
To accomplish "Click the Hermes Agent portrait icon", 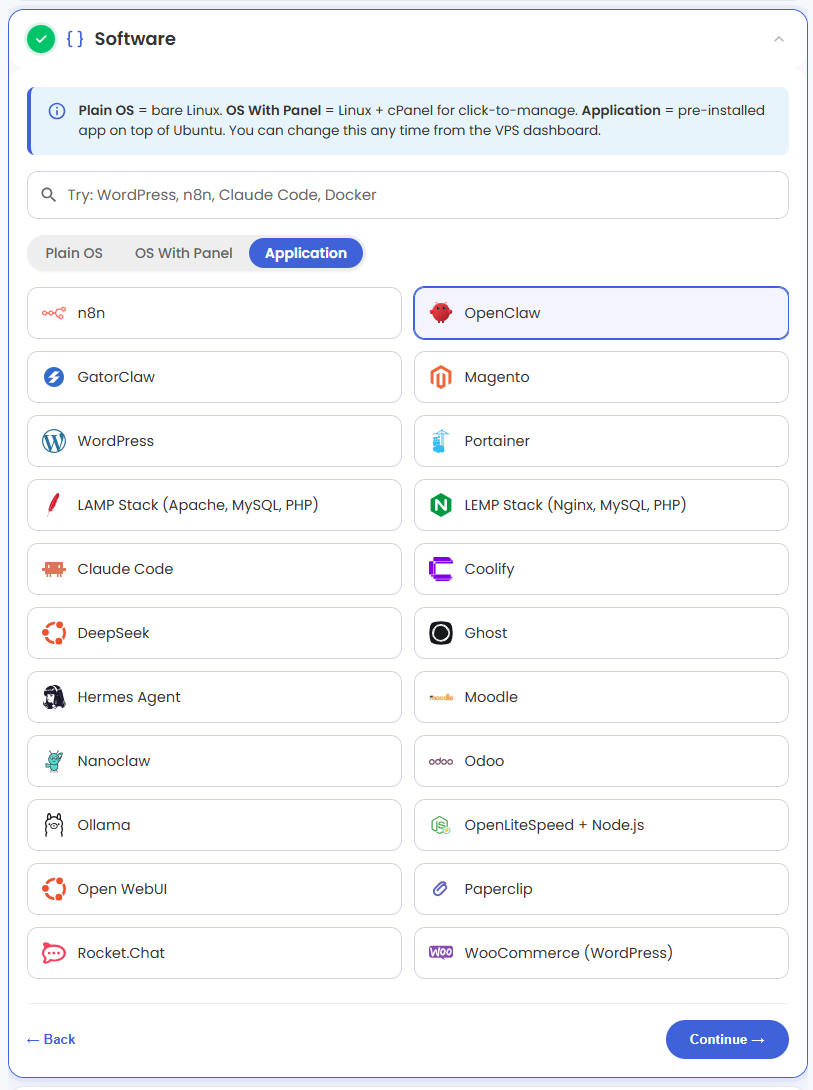I will [x=54, y=697].
